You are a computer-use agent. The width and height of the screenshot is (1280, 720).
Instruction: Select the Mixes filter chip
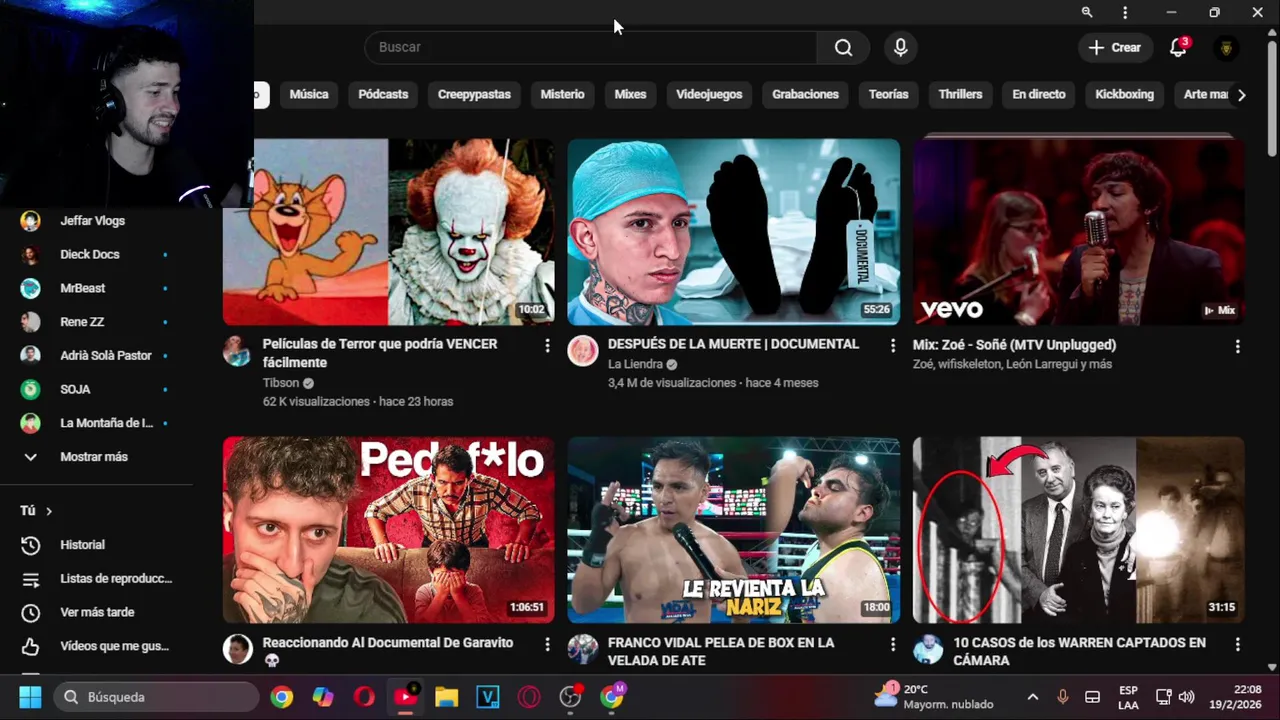pyautogui.click(x=630, y=94)
